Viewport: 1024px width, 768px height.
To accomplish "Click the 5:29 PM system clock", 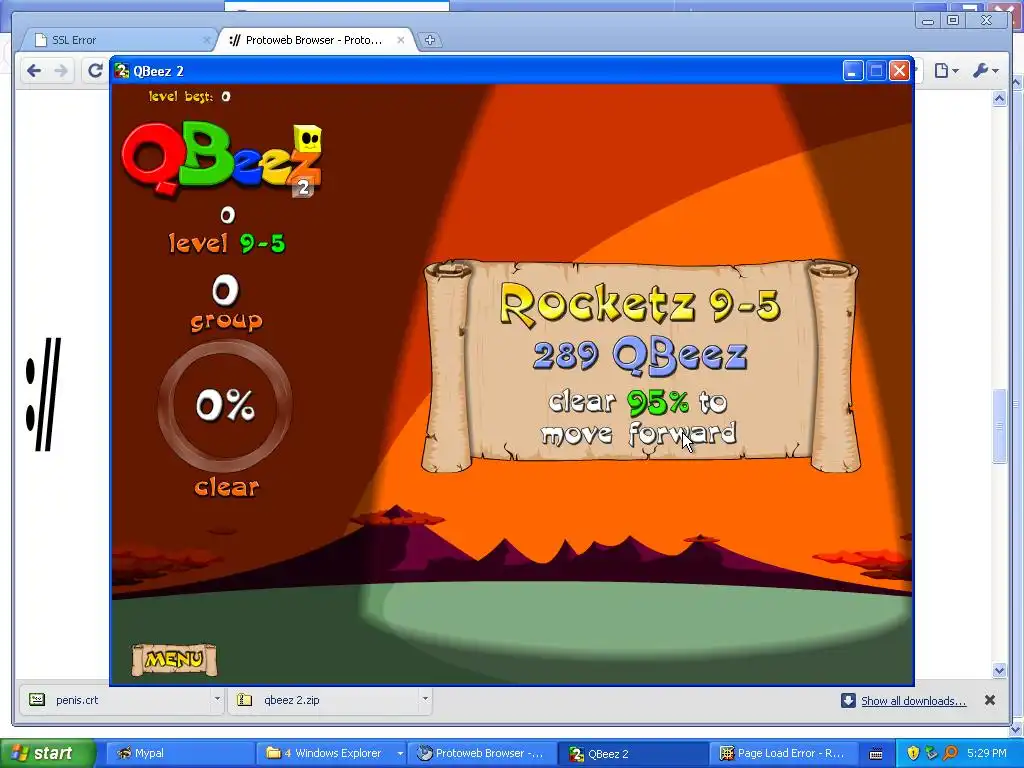I will [x=987, y=753].
